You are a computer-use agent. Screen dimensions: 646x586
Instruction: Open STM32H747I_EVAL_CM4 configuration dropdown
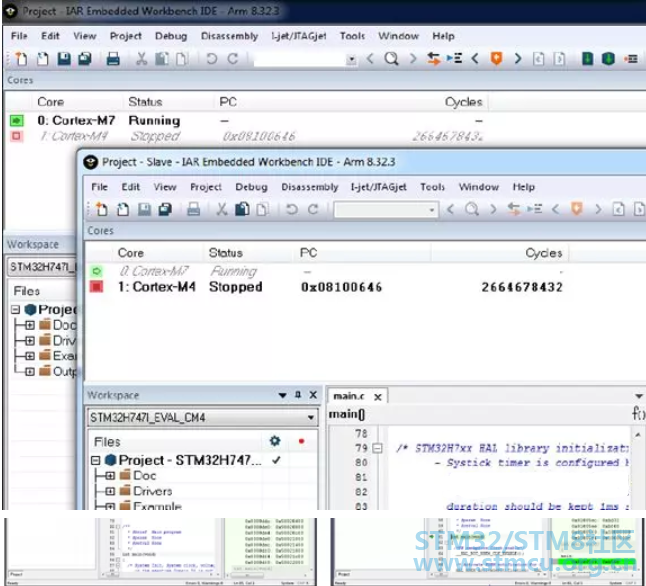tap(311, 417)
